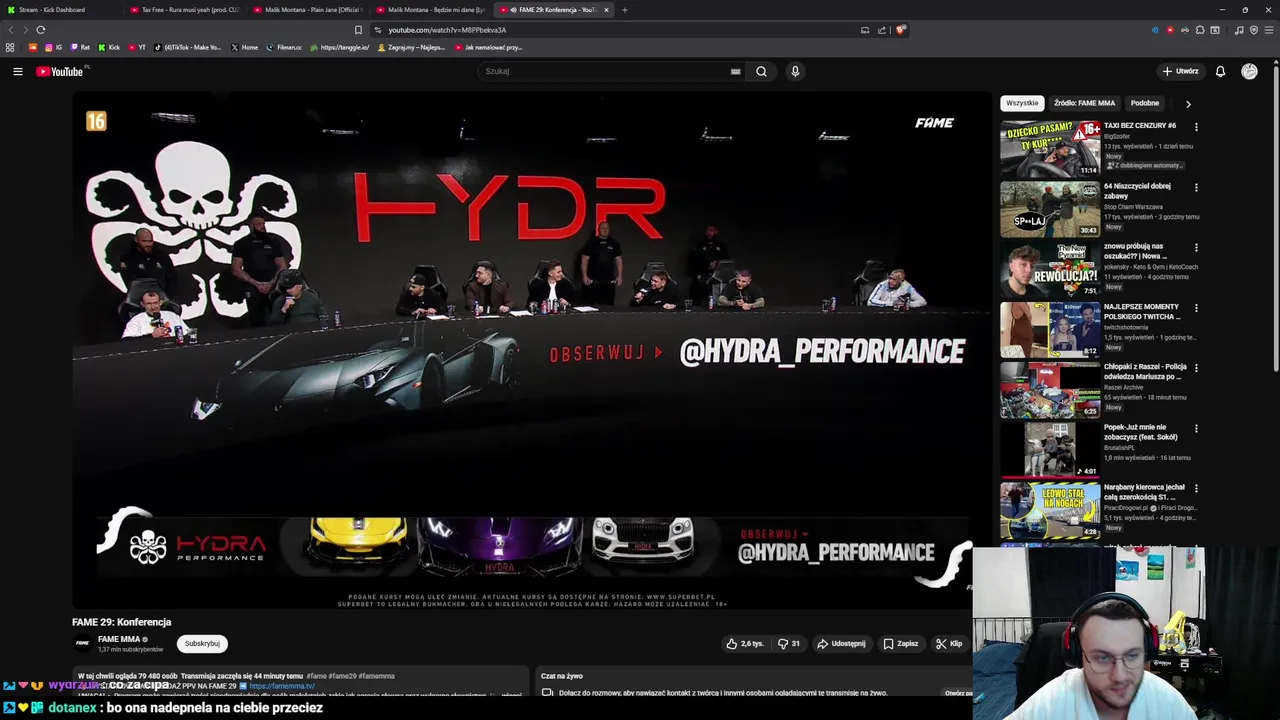Open new browser tab with plus

pos(625,10)
